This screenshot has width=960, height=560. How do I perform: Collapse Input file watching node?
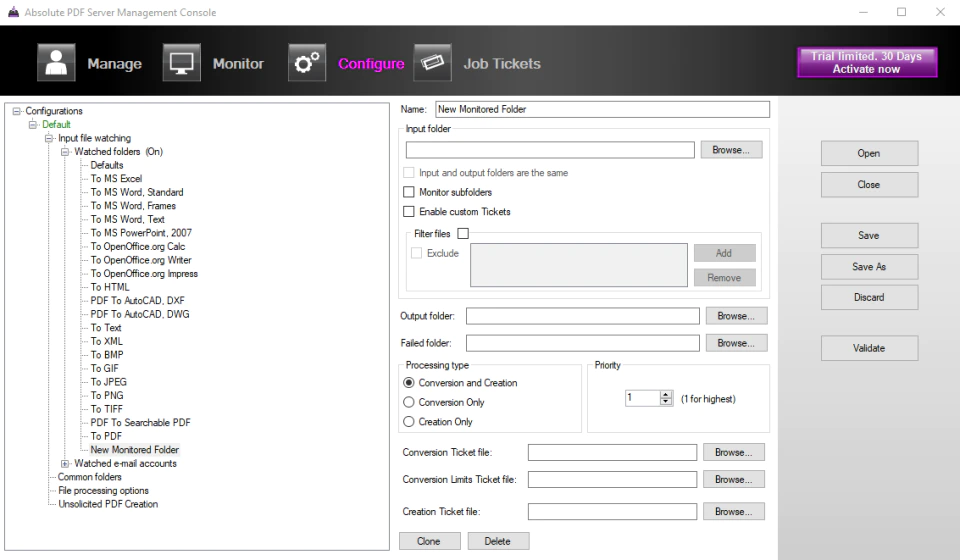pyautogui.click(x=49, y=138)
